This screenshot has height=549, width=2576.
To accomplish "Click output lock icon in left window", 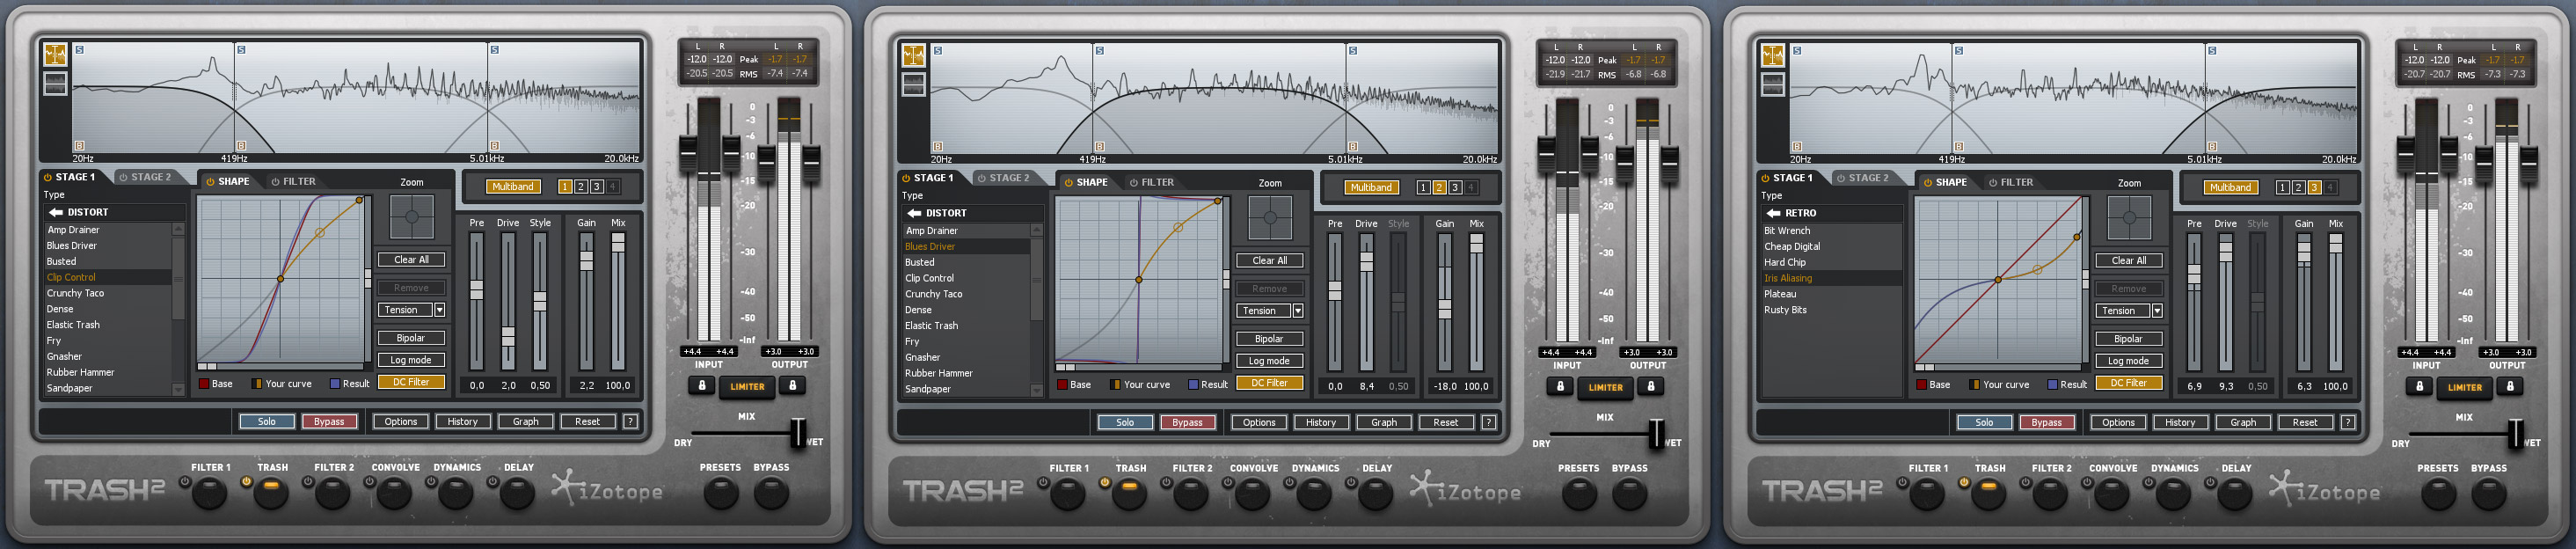I will [x=793, y=385].
